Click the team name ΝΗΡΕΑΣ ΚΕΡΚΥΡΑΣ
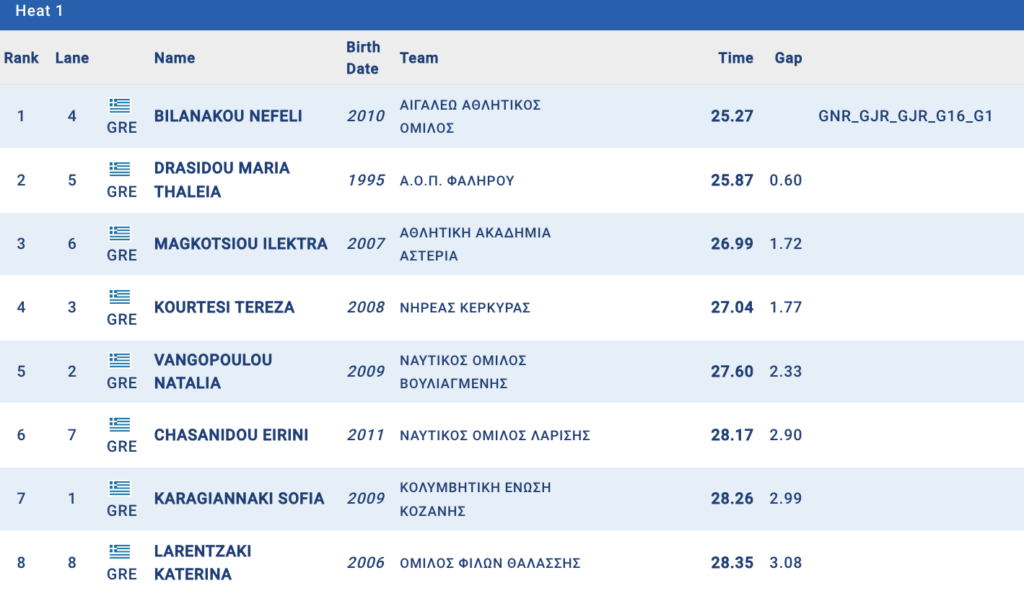The image size is (1024, 591). pos(464,307)
